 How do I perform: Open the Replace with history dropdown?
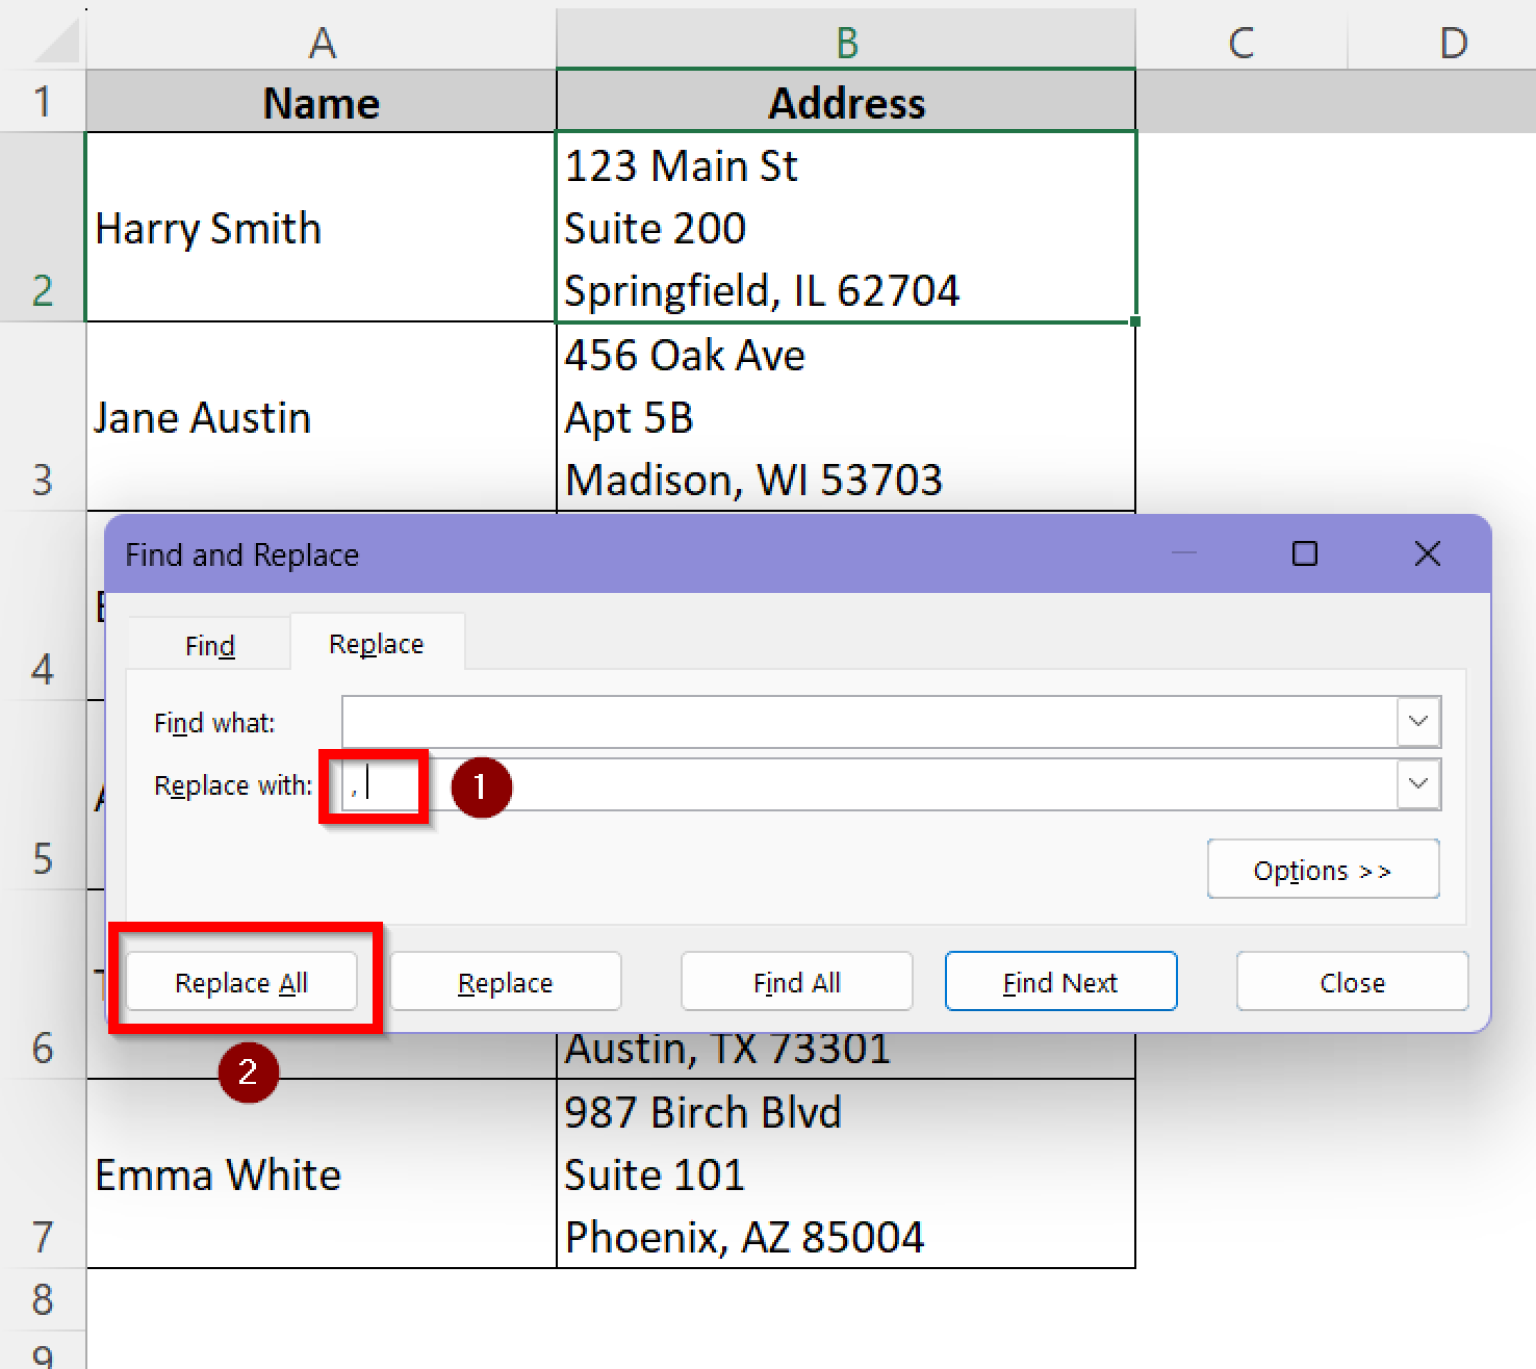point(1418,784)
